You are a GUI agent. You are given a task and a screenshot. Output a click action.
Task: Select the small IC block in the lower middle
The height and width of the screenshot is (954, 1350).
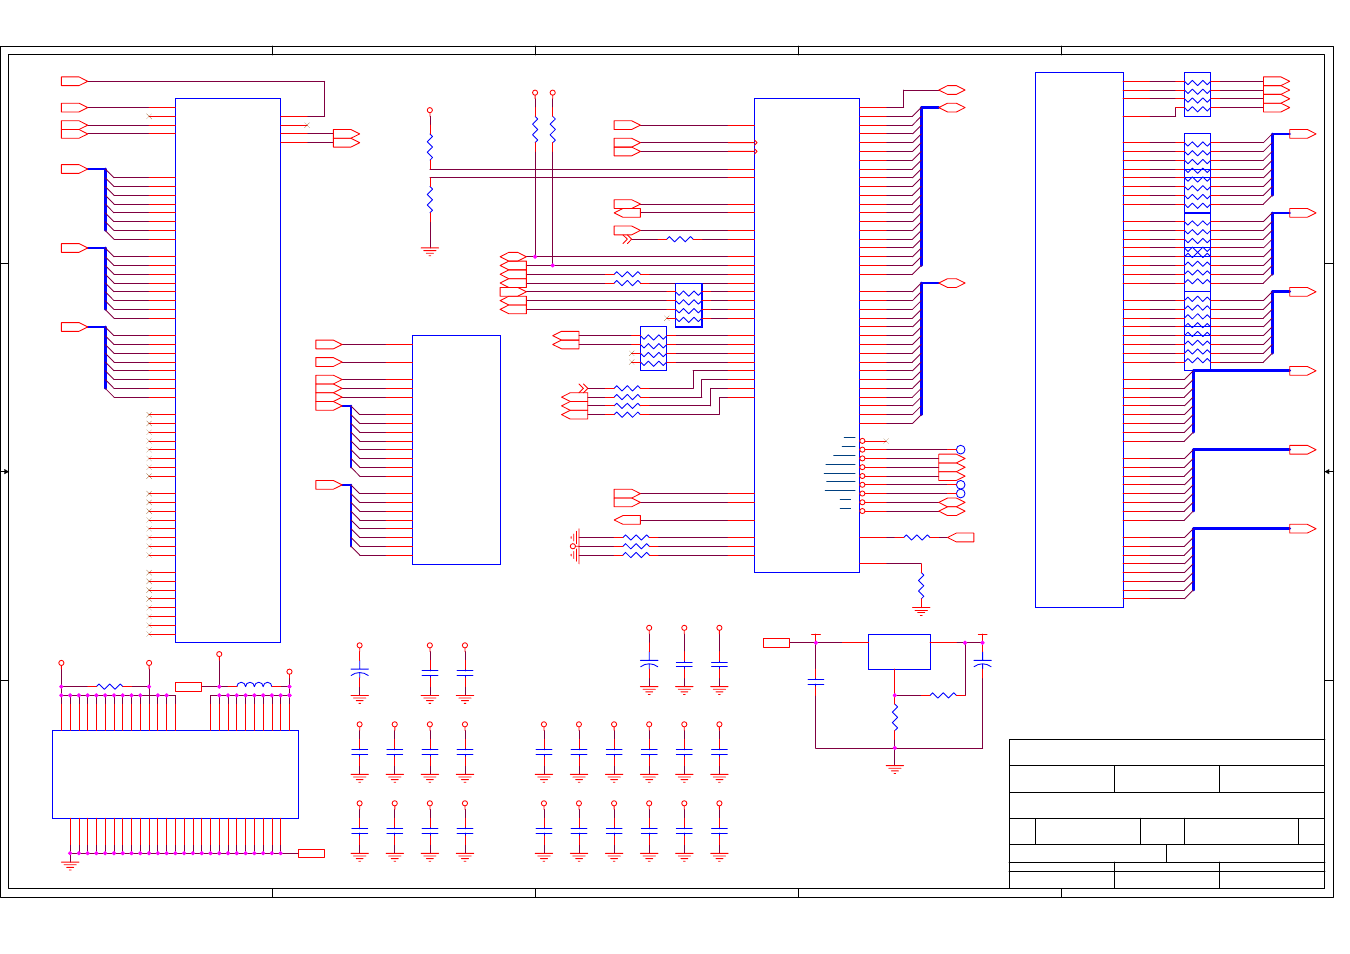456,450
